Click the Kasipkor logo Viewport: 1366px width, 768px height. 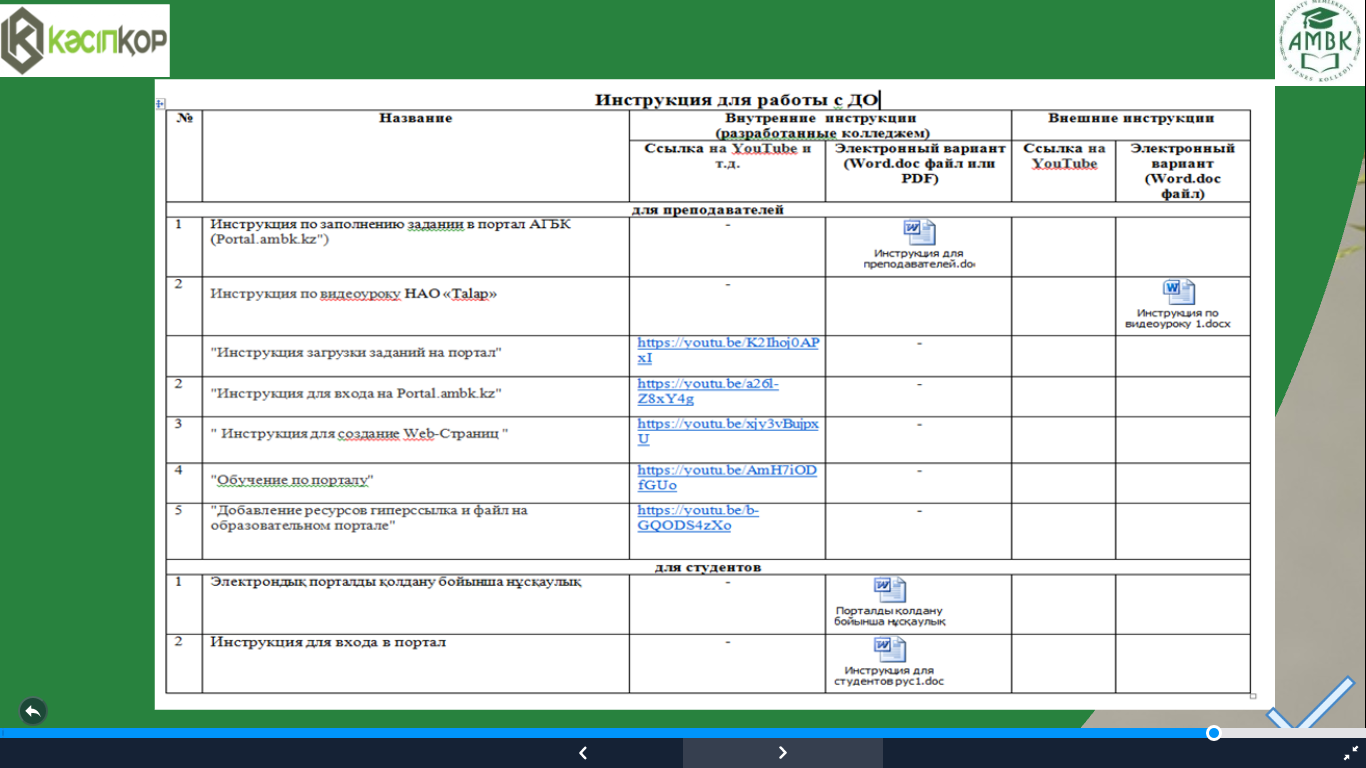tap(85, 40)
